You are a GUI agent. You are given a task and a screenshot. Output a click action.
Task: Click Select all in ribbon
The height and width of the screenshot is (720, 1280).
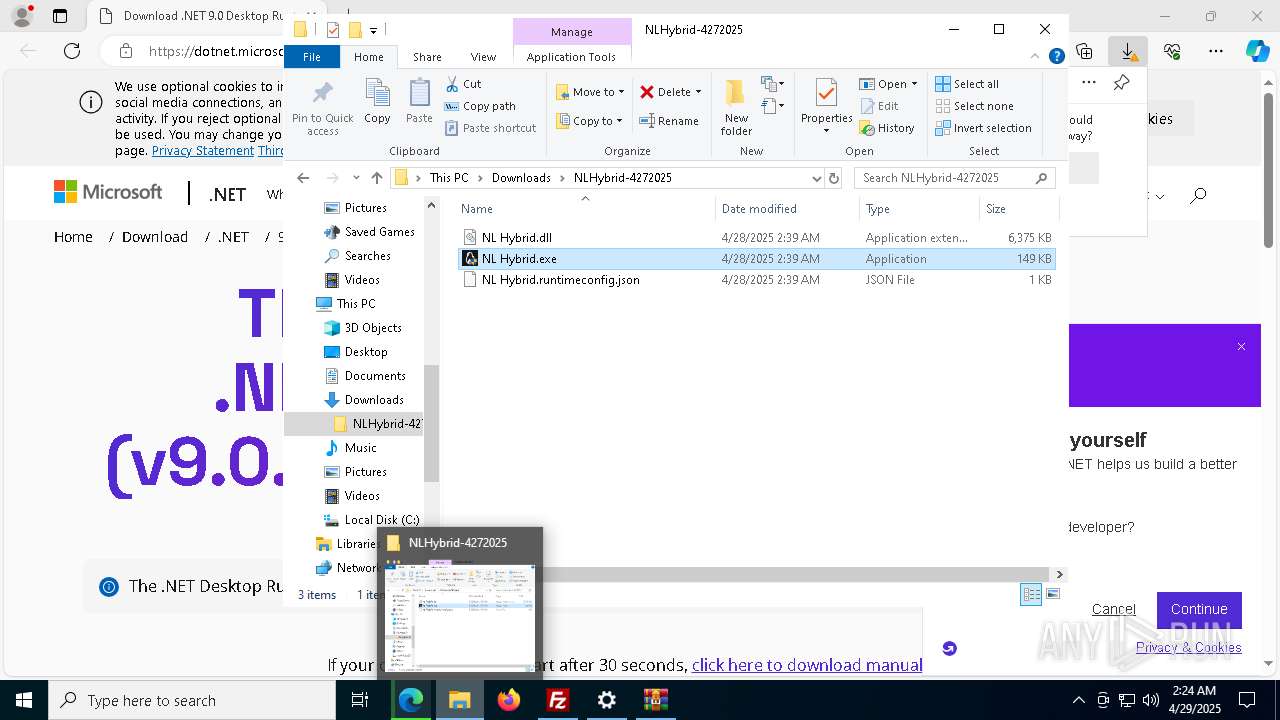click(x=967, y=84)
